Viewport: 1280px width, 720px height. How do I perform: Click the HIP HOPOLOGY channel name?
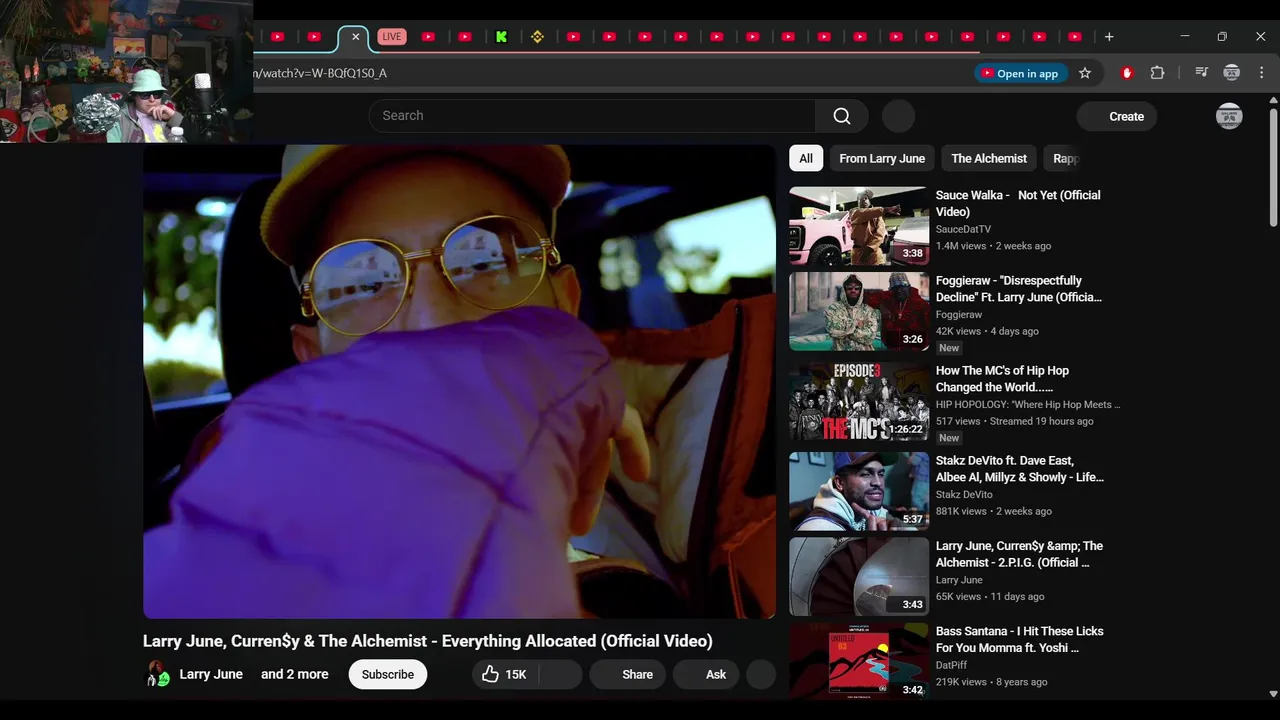pyautogui.click(x=1028, y=405)
